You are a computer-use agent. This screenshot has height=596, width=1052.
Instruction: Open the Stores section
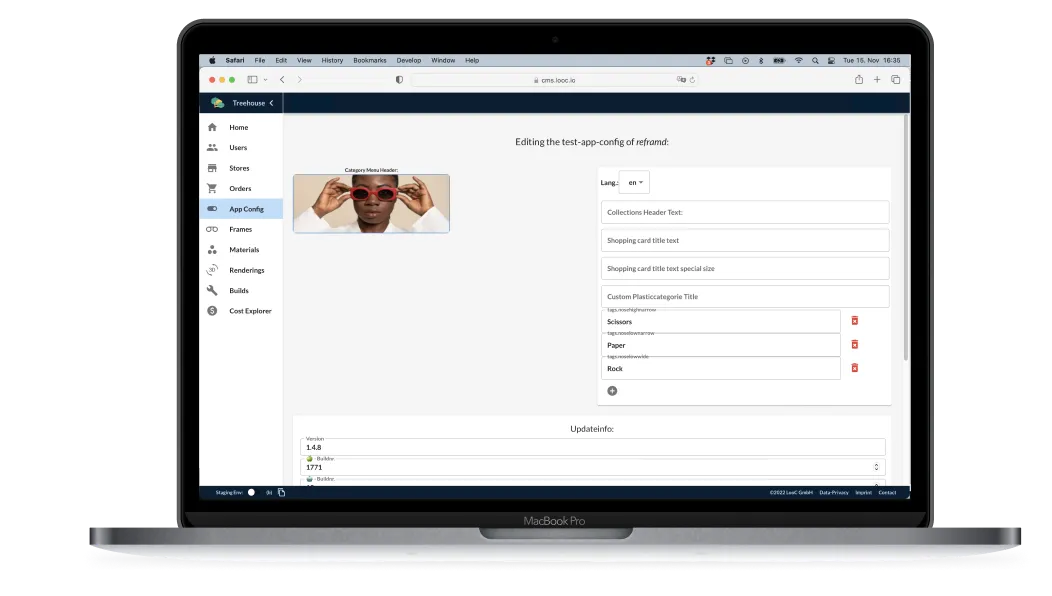pos(239,168)
